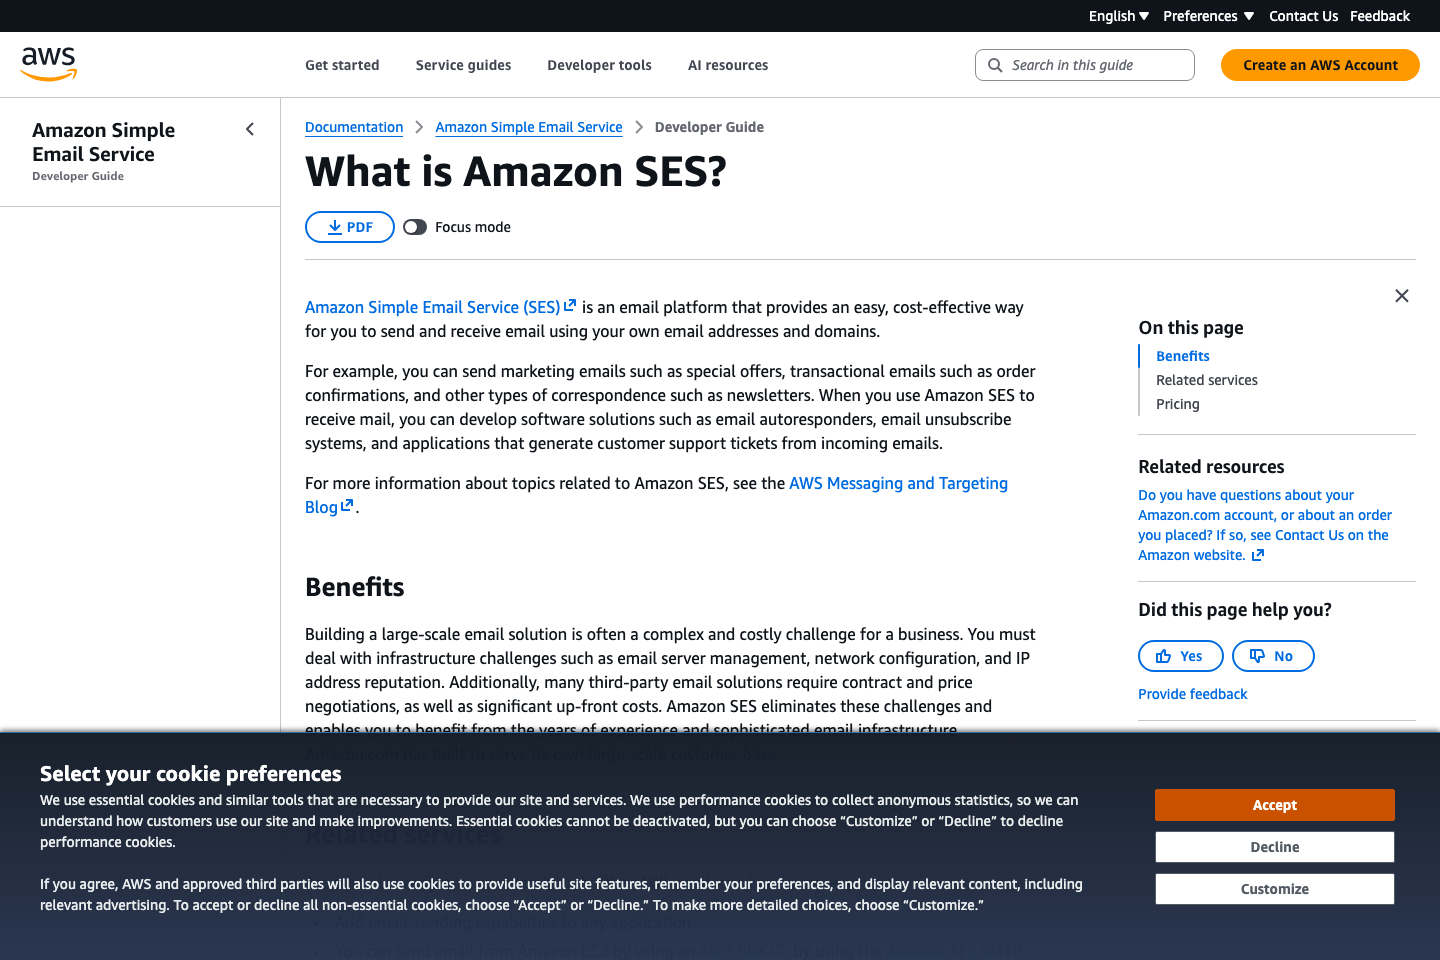Collapse the Amazon Simple Email Service sidebar
This screenshot has width=1440, height=960.
point(249,128)
